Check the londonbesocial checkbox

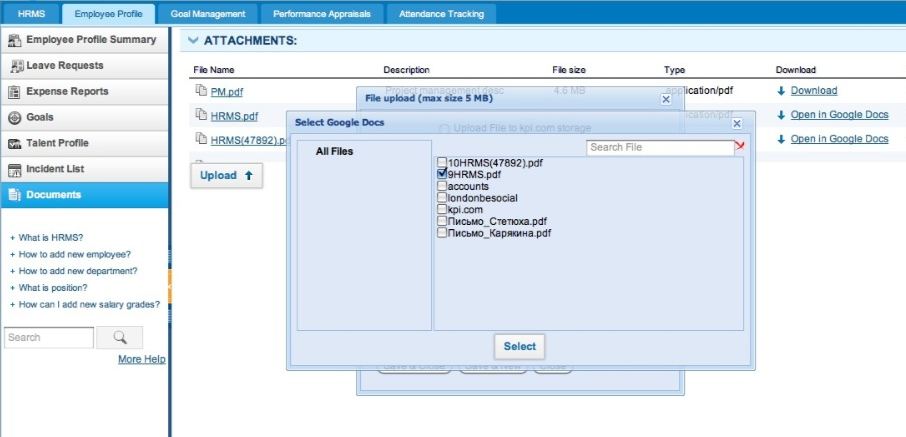442,197
